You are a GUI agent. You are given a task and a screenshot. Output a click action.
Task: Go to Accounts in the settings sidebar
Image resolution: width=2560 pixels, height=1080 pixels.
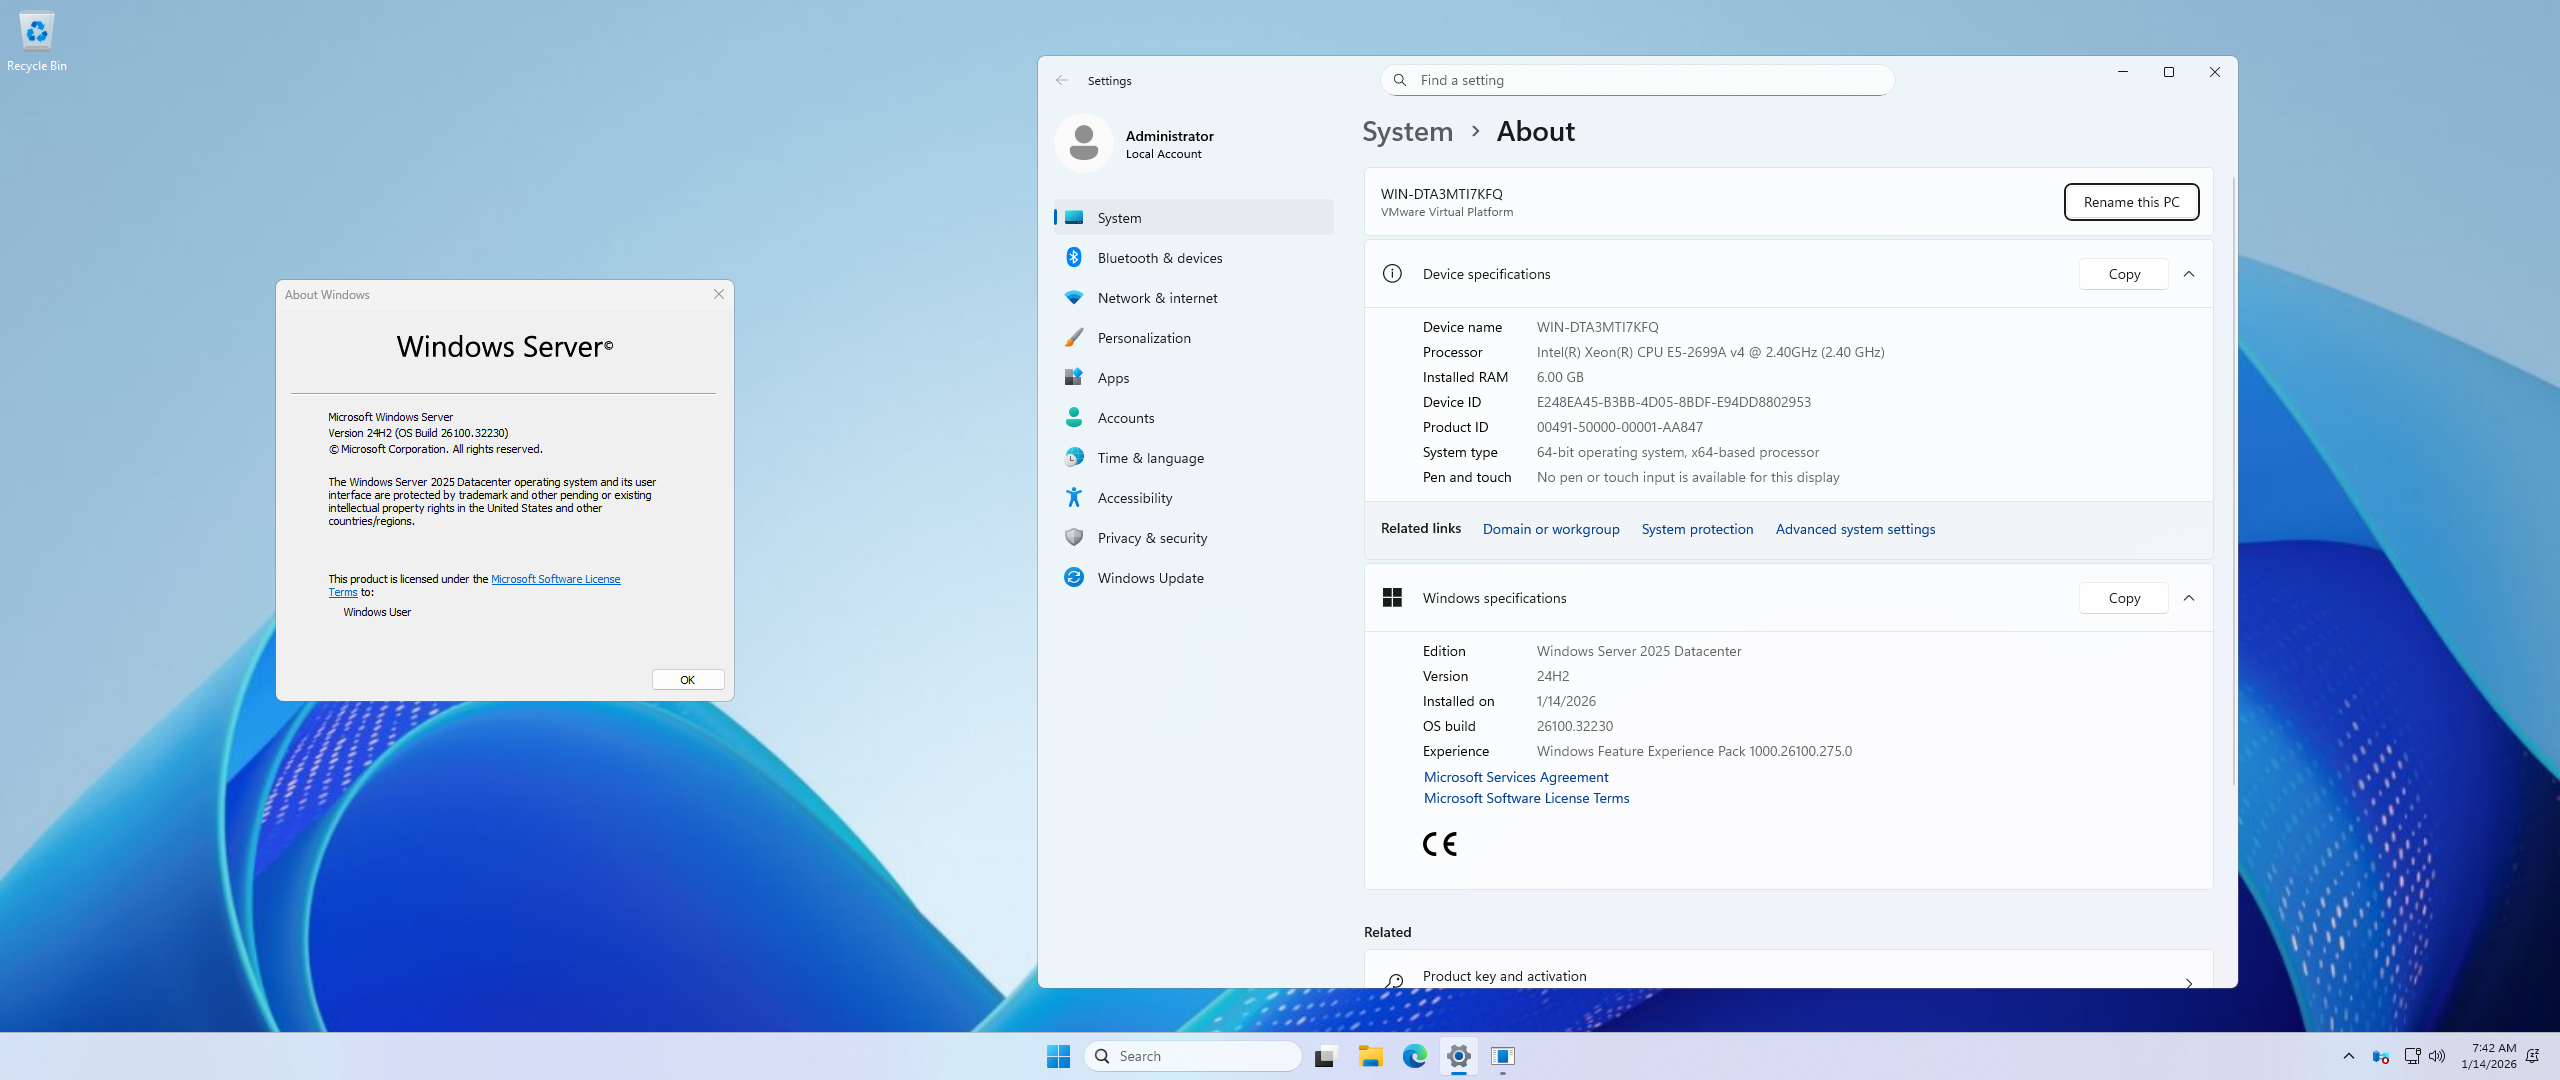point(1125,418)
